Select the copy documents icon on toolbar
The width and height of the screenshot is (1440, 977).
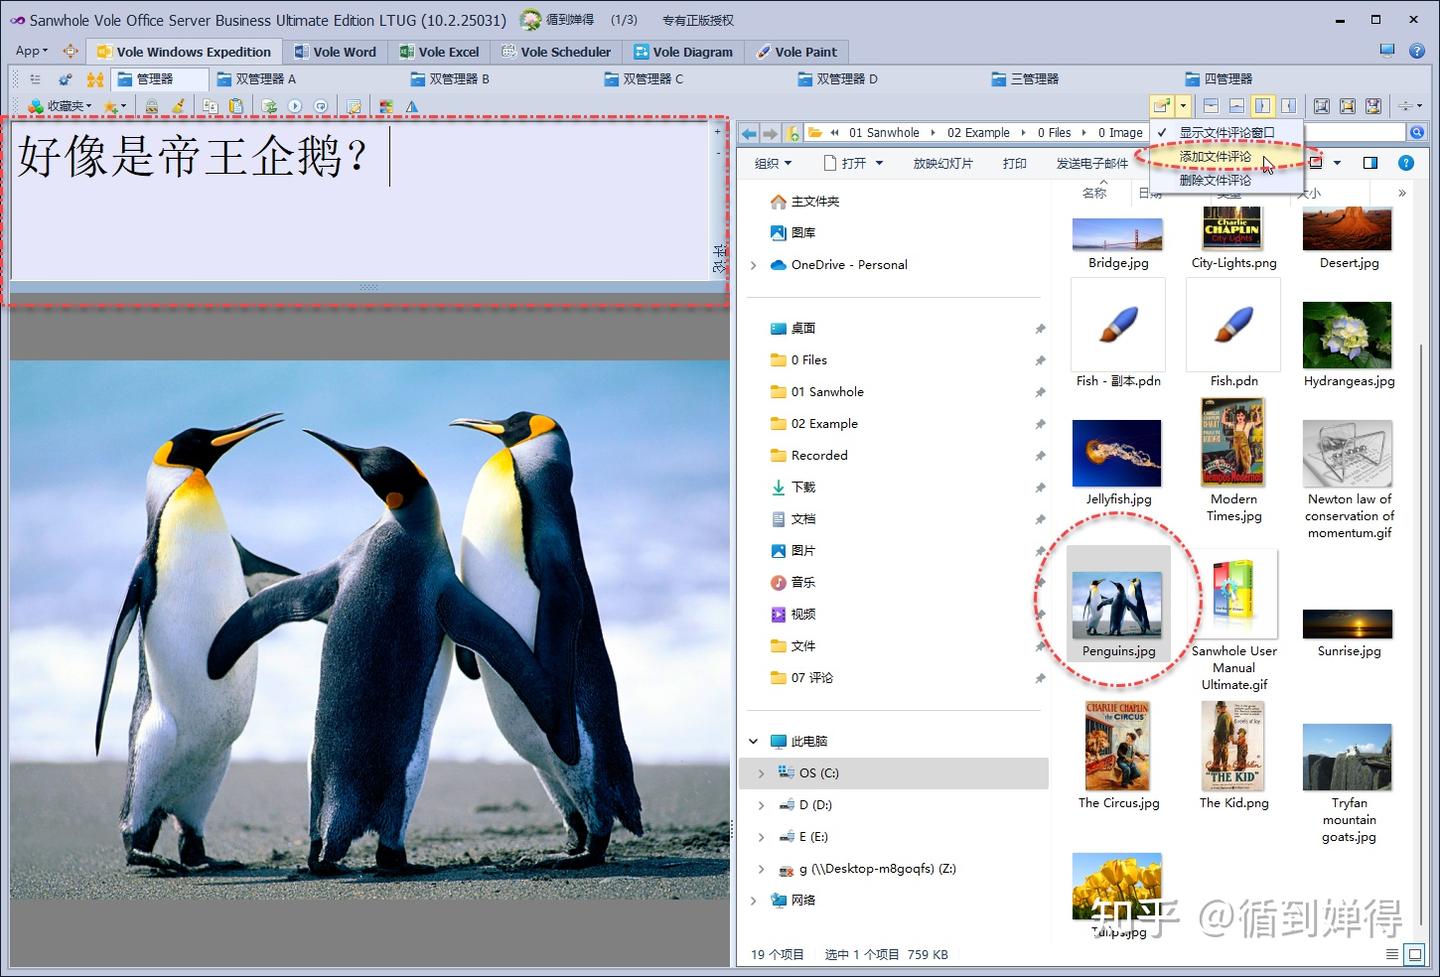(211, 106)
